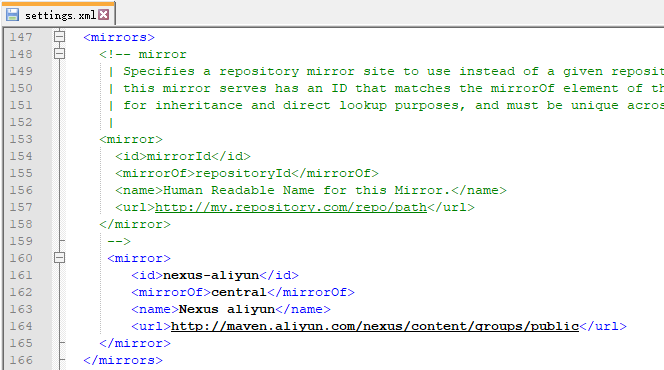The height and width of the screenshot is (370, 664).
Task: Click the comment end marker on line 159
Action: point(119,241)
